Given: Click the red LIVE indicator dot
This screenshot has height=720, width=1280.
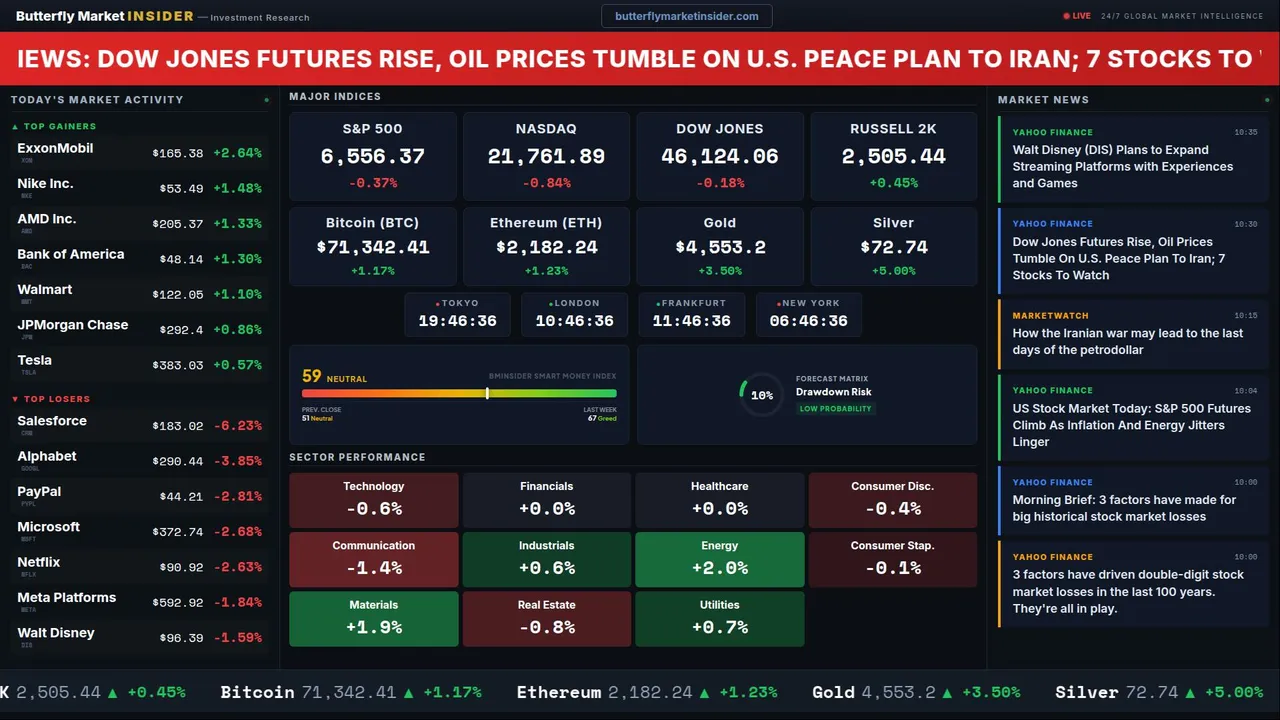Looking at the screenshot, I should click(x=1066, y=16).
